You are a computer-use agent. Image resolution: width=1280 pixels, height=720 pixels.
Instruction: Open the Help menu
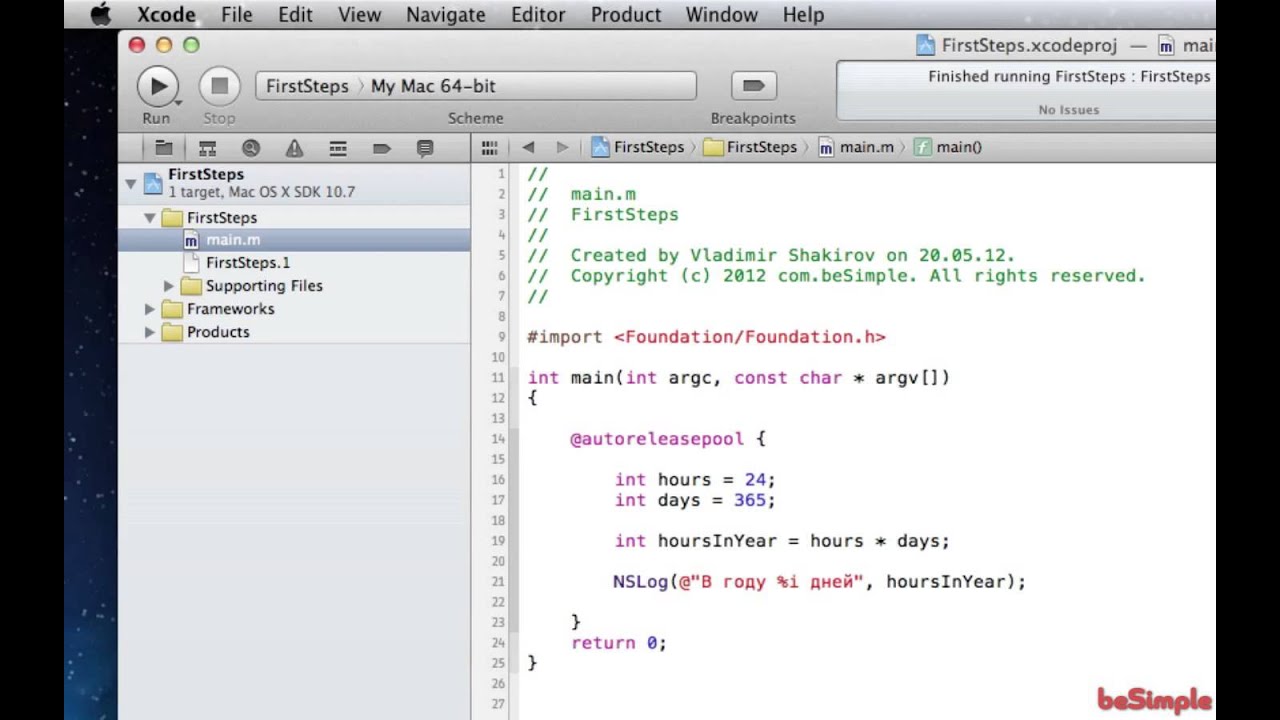pyautogui.click(x=803, y=15)
